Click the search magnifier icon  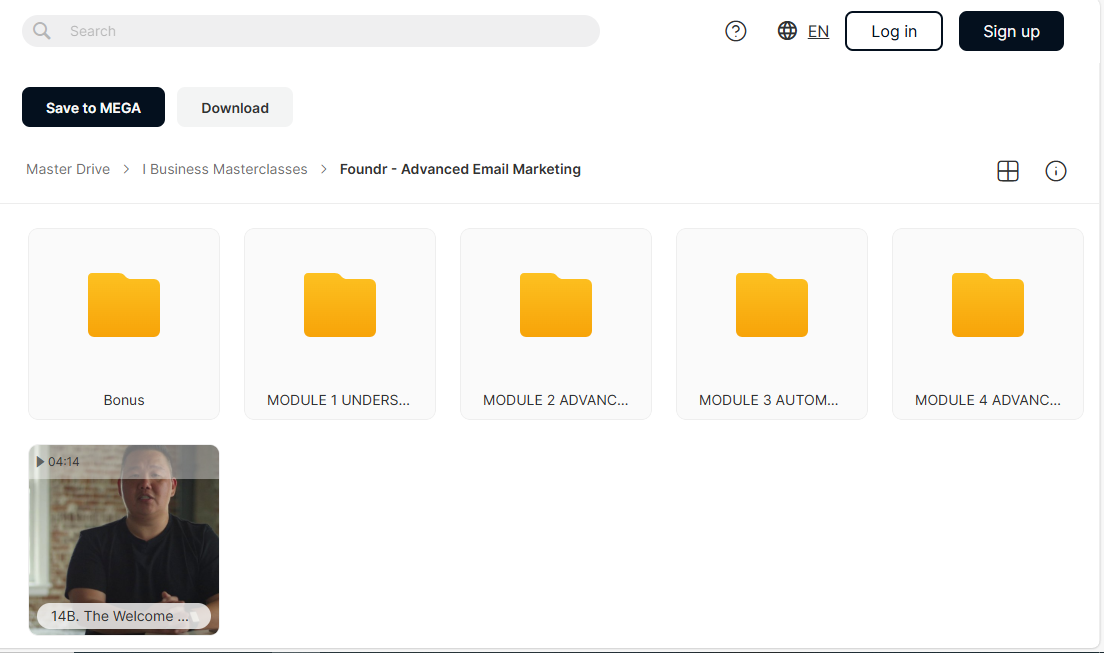(42, 31)
